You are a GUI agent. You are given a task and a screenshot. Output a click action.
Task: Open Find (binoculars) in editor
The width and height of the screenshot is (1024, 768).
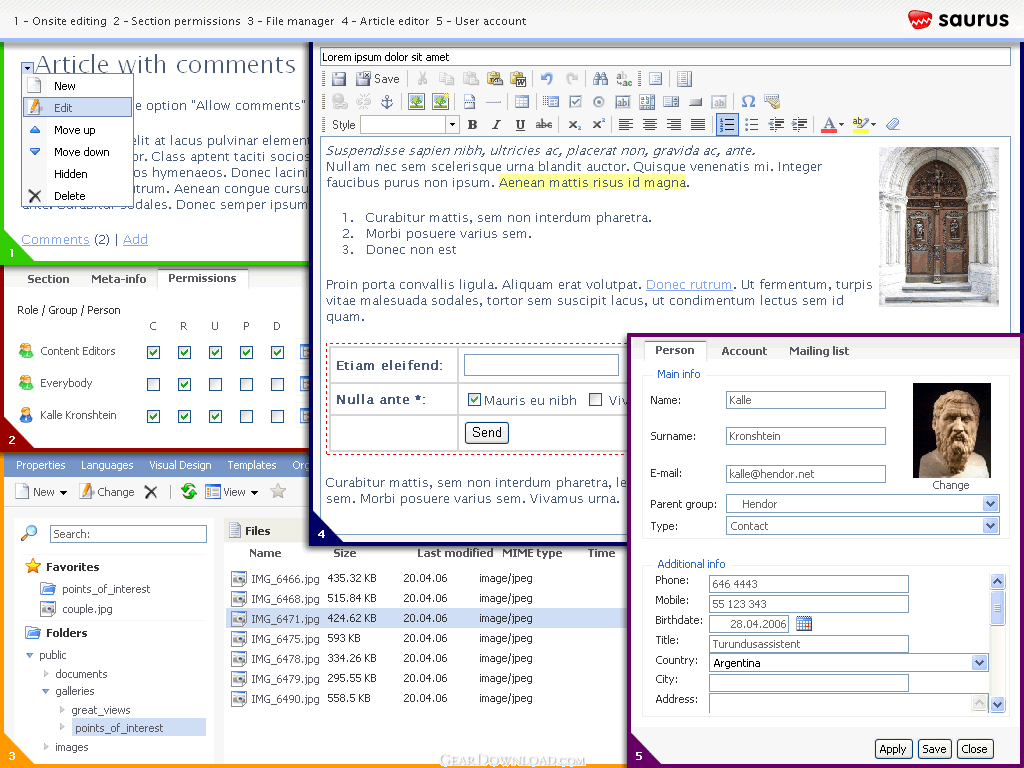pos(600,79)
